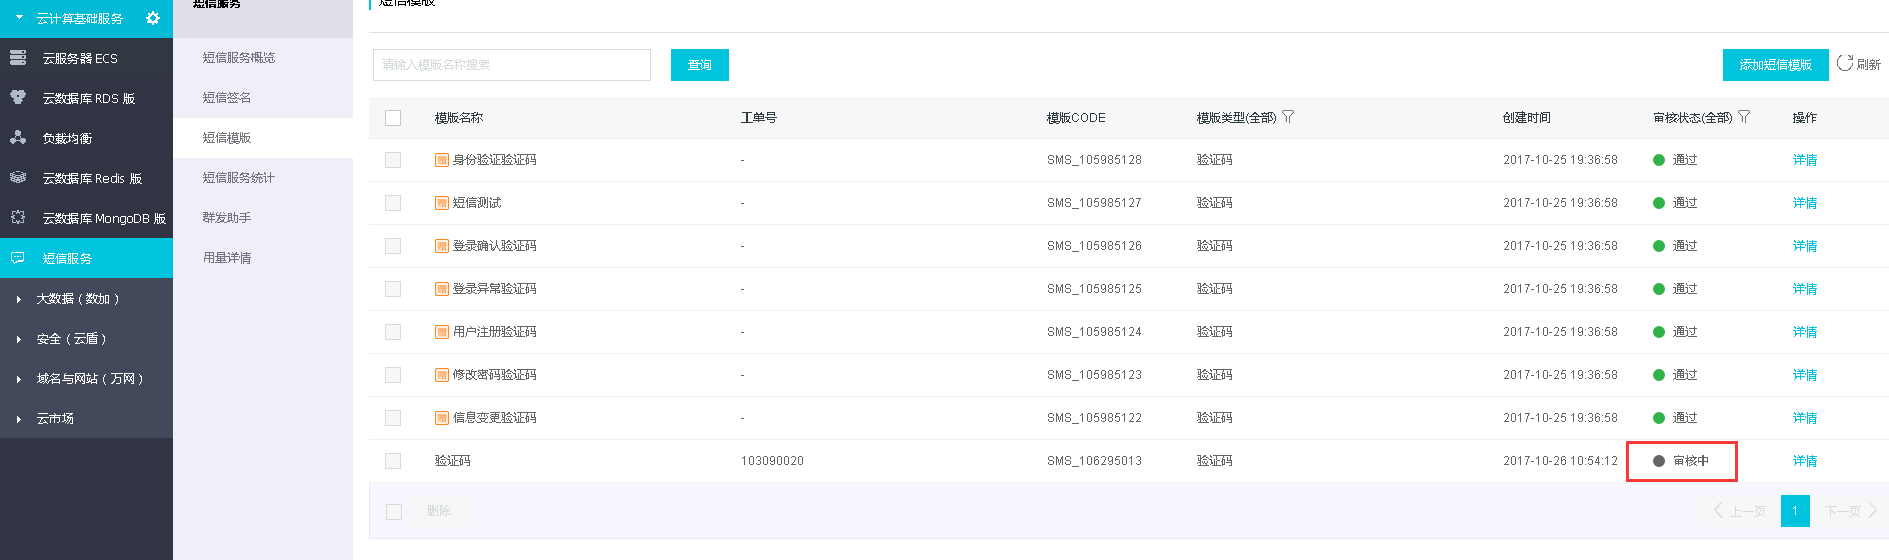Click the 上一页 previous page control

pos(1740,511)
